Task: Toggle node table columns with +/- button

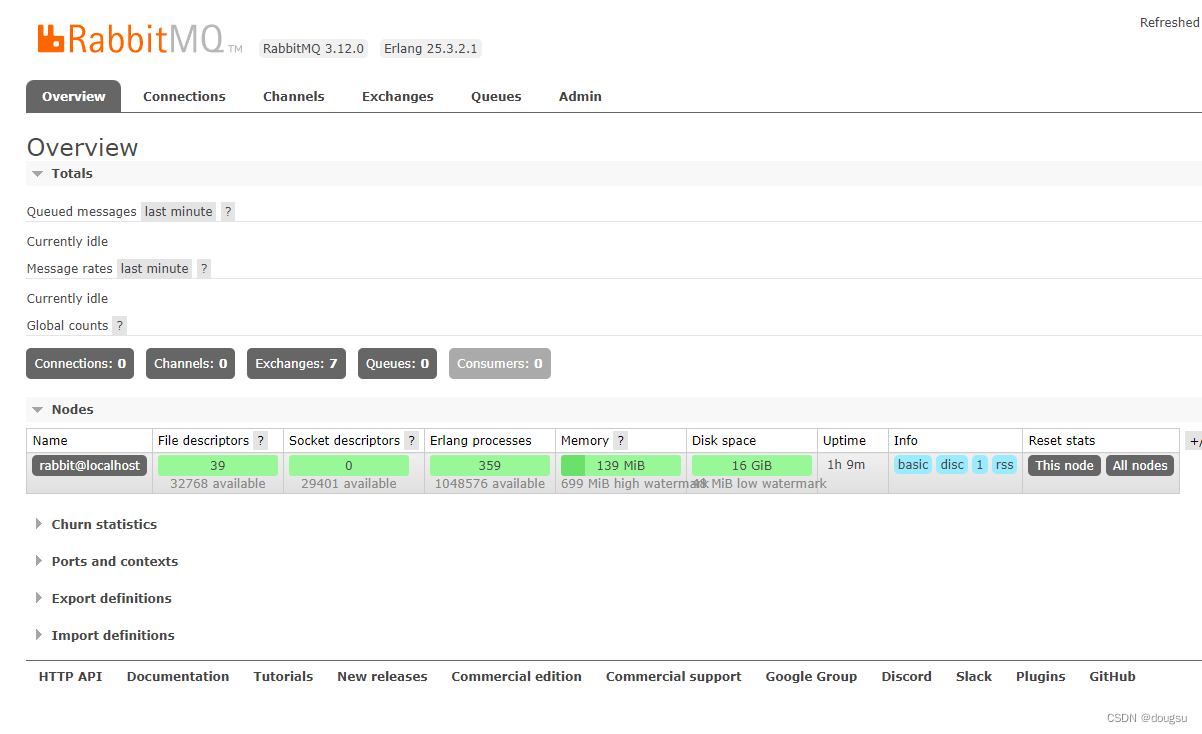Action: pos(1194,441)
